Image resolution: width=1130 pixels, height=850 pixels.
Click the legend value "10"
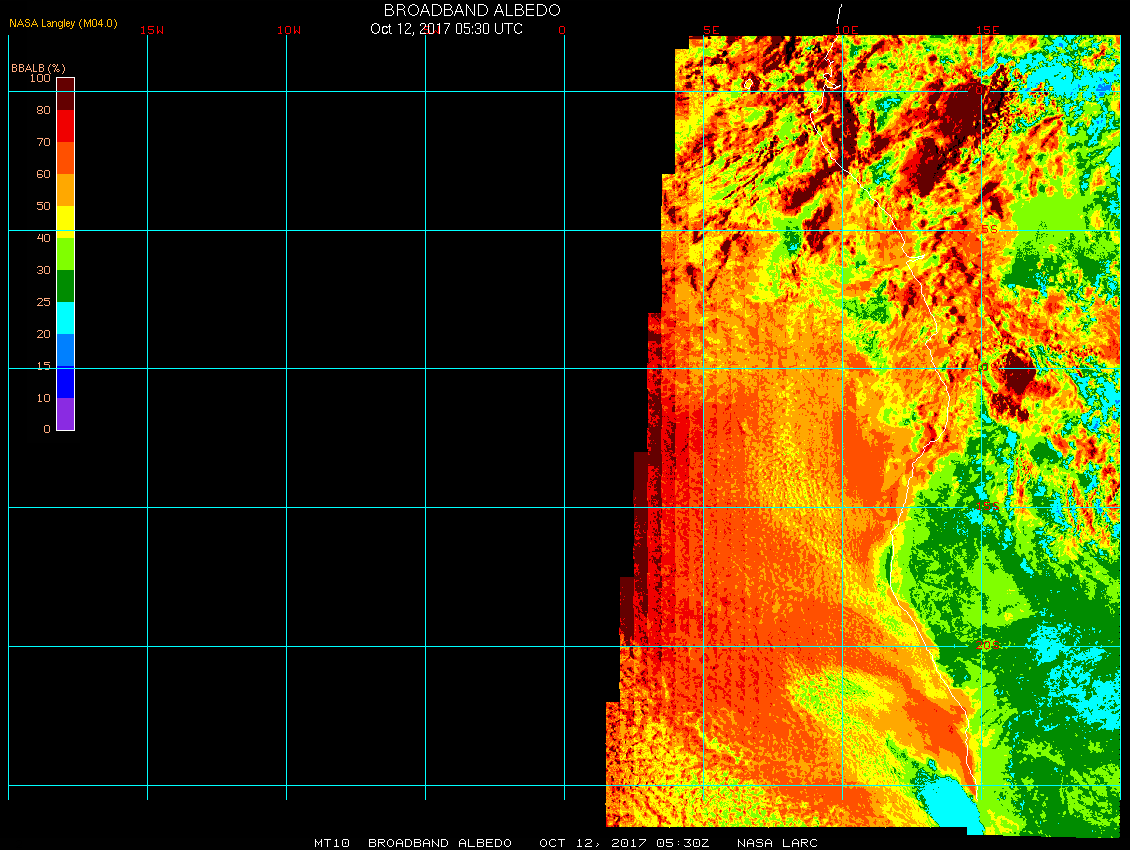(x=44, y=398)
